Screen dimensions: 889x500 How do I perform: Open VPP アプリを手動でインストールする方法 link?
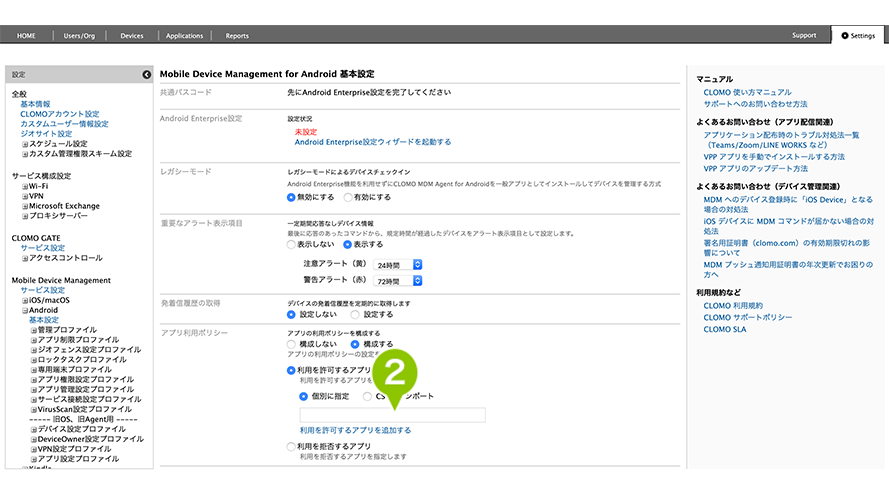point(774,156)
